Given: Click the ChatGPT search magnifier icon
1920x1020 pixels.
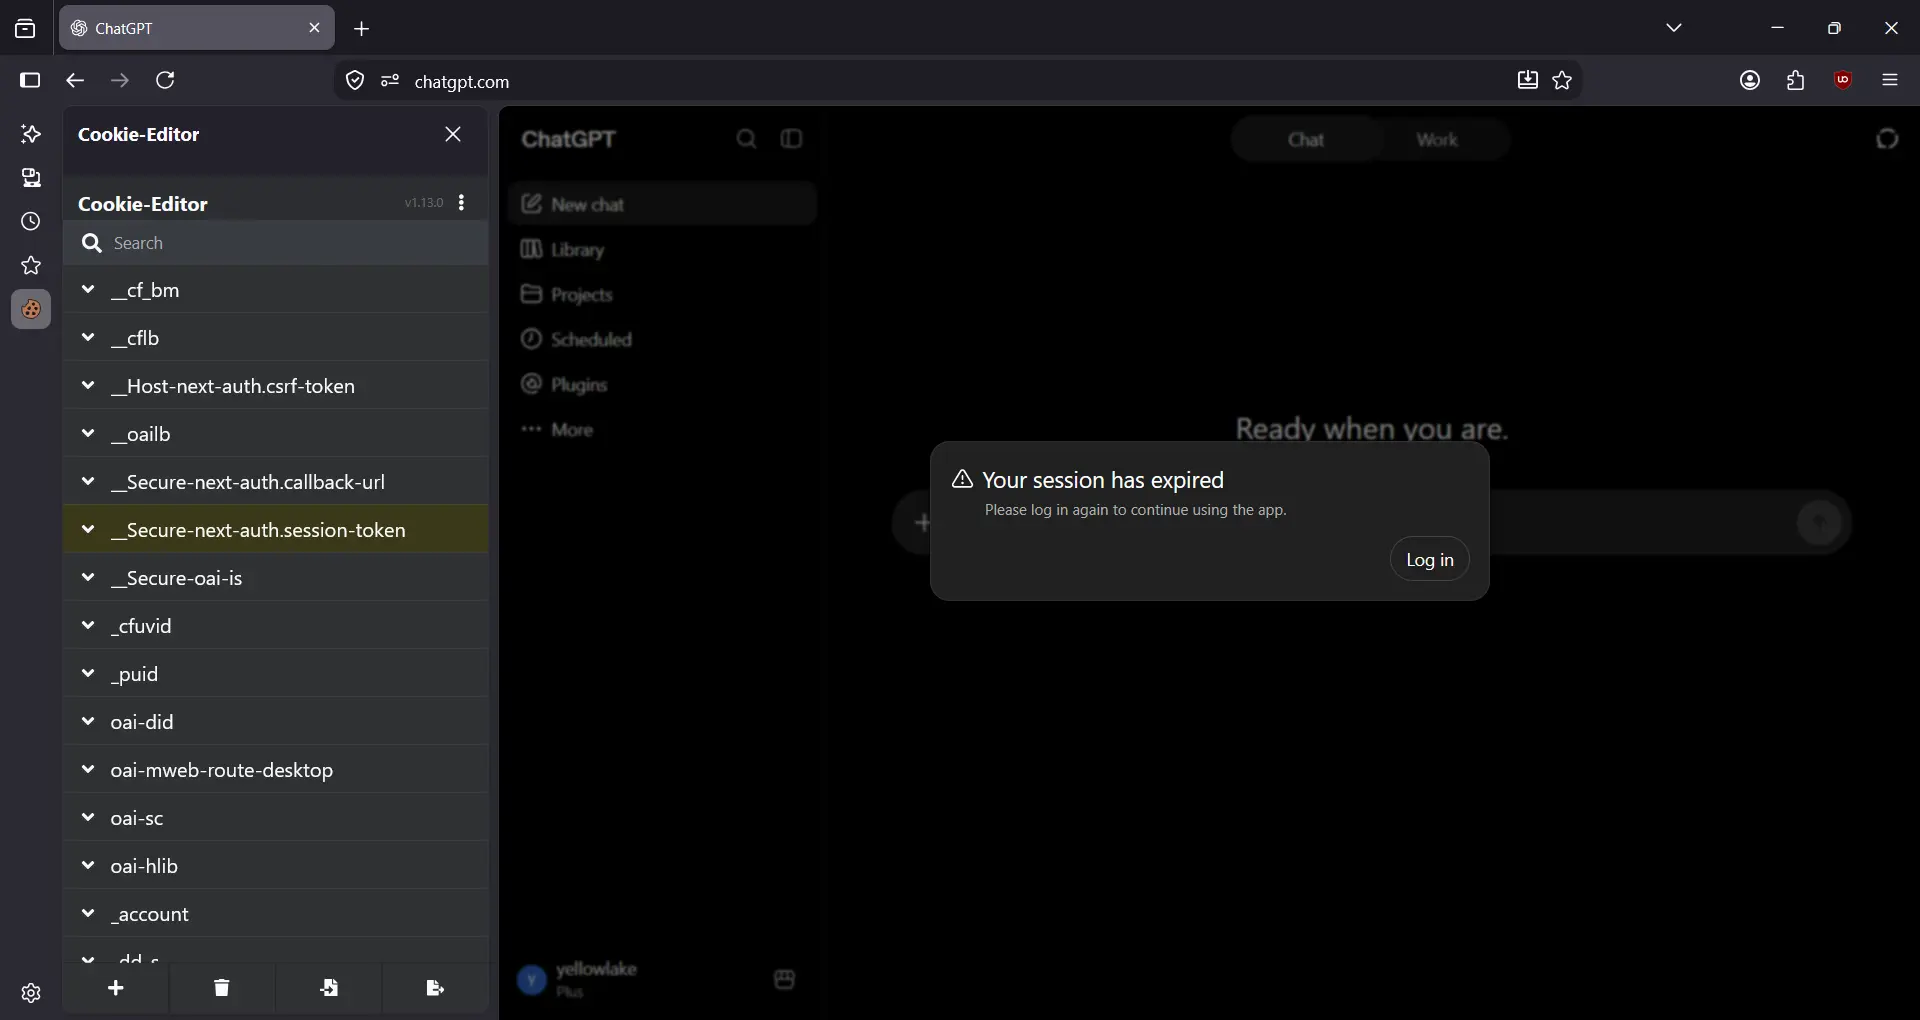Looking at the screenshot, I should click(x=746, y=139).
